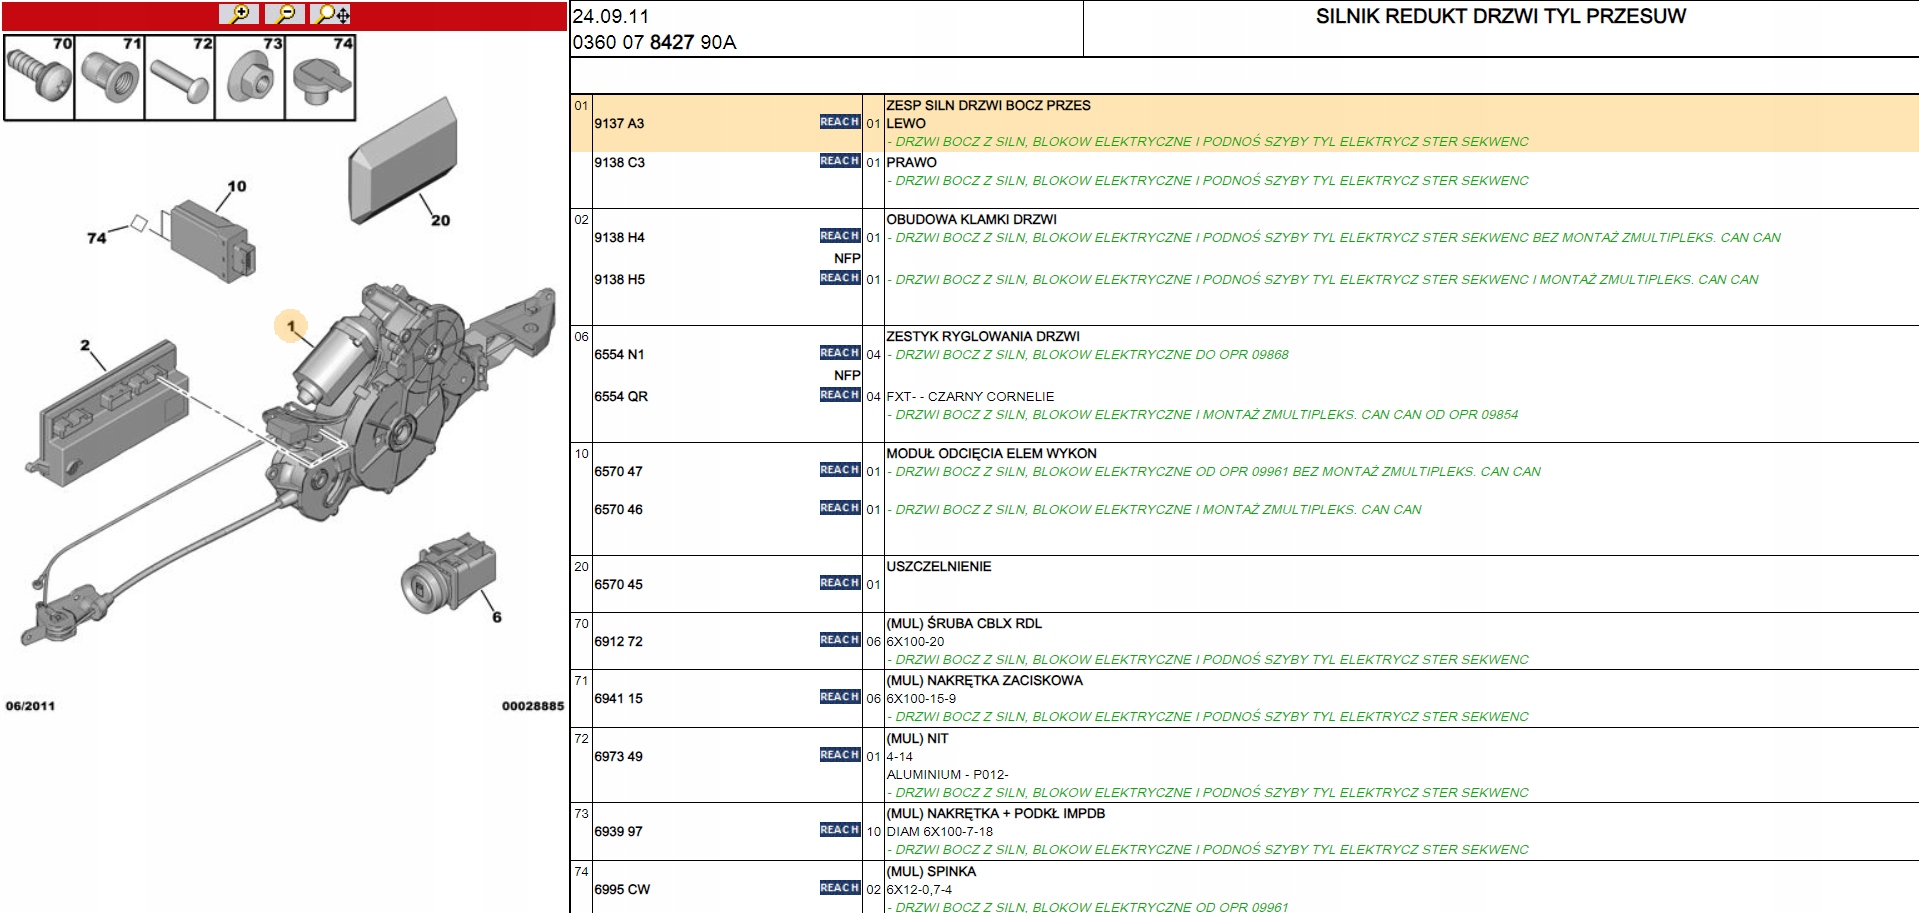Click the heading (MUL) SPINKA

click(931, 871)
